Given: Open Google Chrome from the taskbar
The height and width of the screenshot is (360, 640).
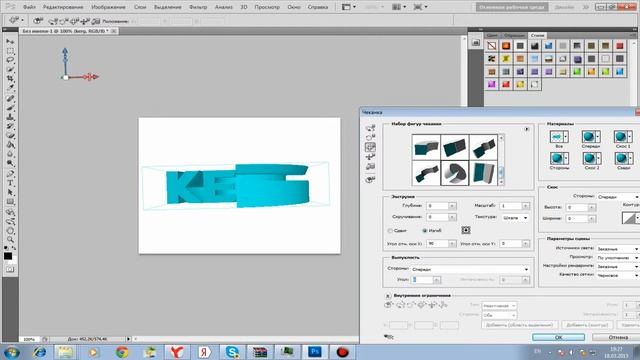Looking at the screenshot, I should [x=122, y=351].
